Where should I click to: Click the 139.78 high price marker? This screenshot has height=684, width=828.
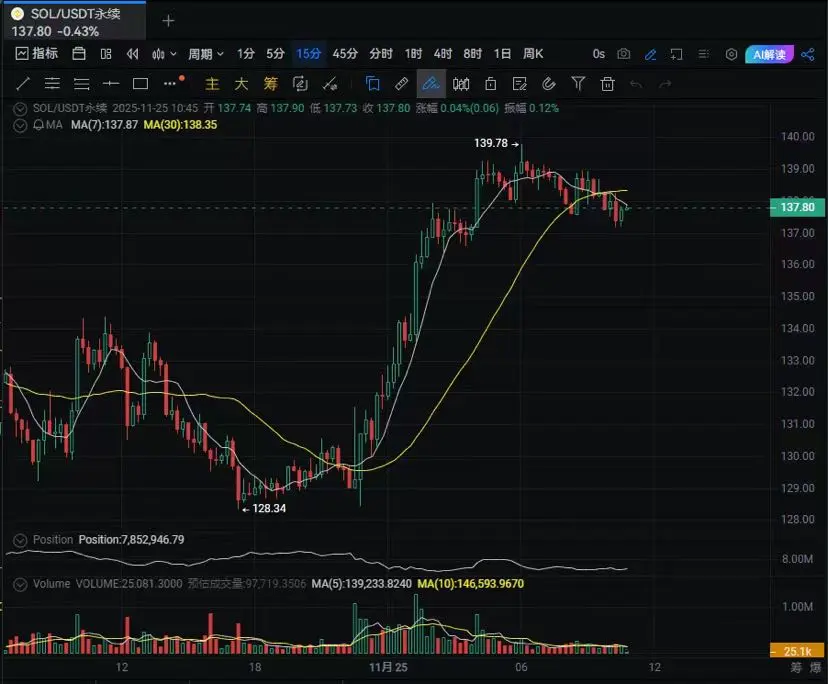click(496, 143)
